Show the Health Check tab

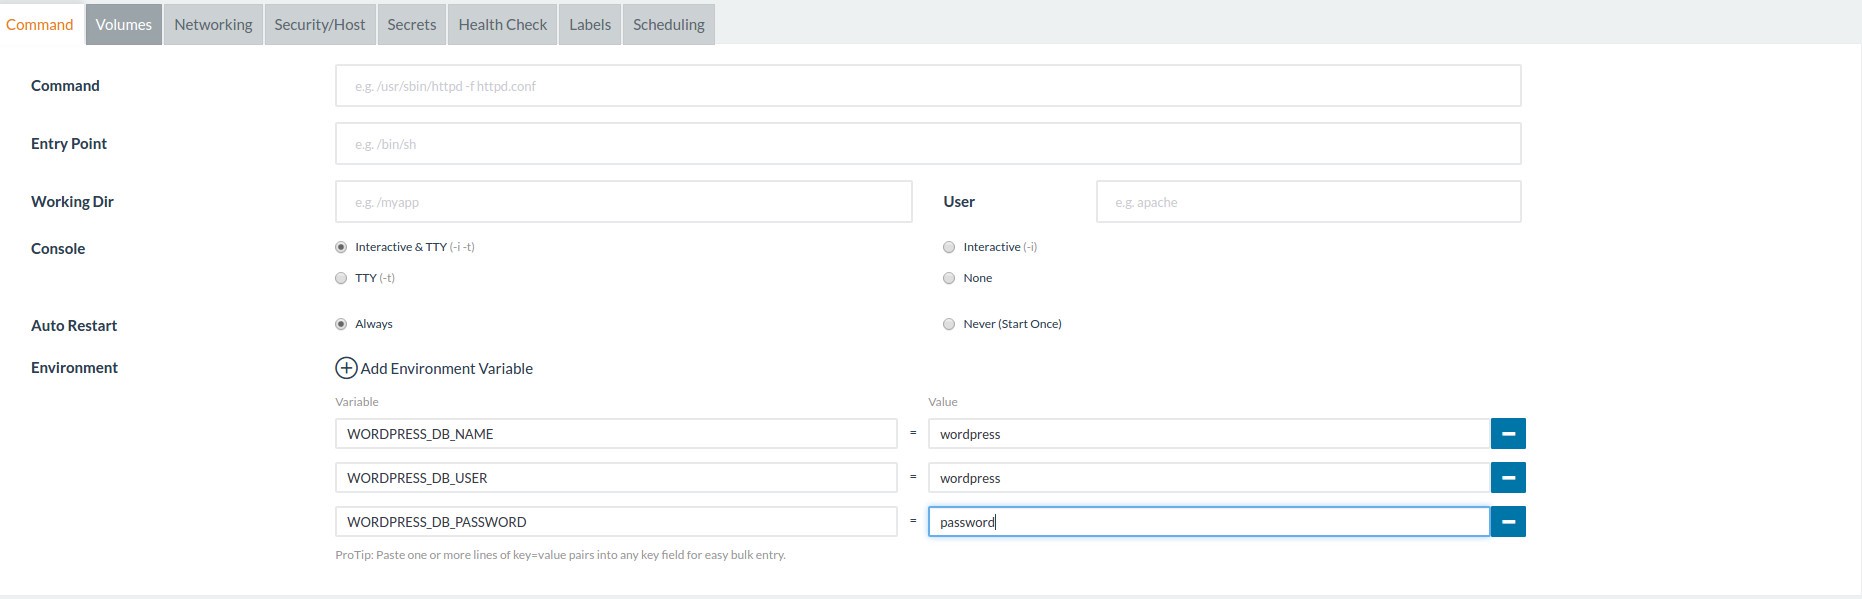pyautogui.click(x=503, y=25)
